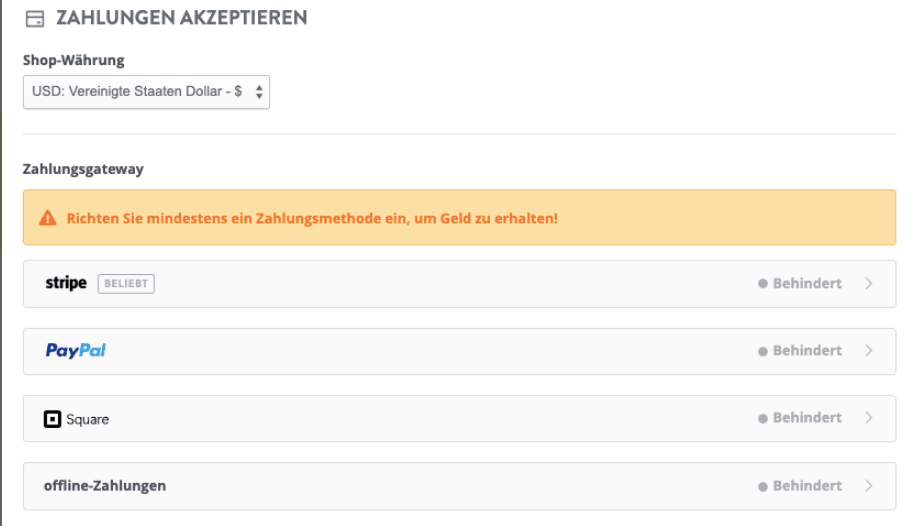Screen dimensions: 908x526
Task: Click the orange warning triangle icon
Action: pyautogui.click(x=47, y=218)
